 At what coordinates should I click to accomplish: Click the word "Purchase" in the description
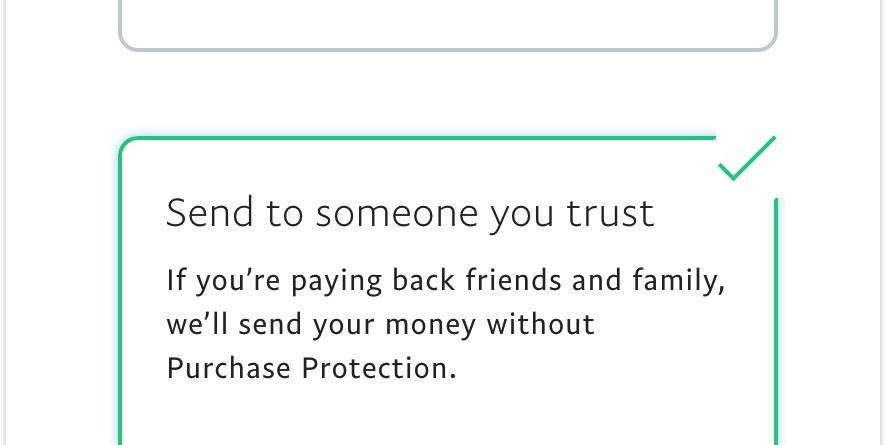[x=228, y=369]
